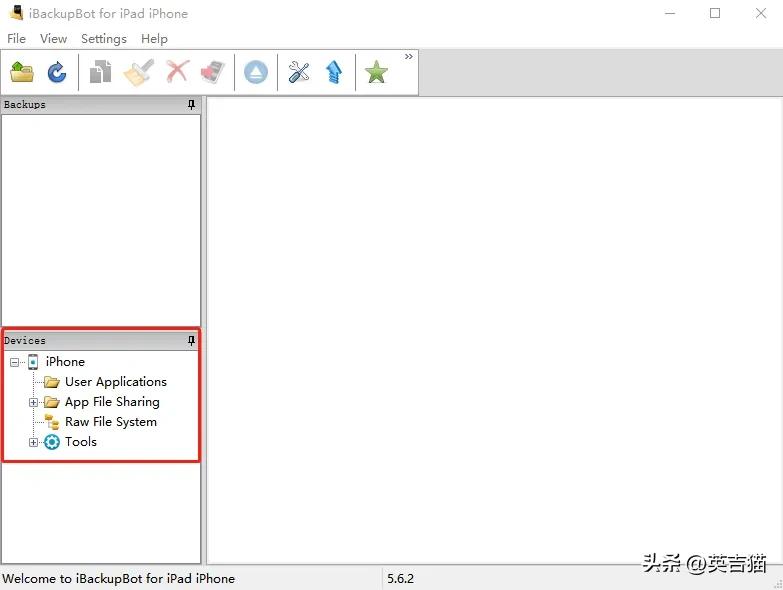Screen dimensions: 783x590
Task: Click the wrench and screwdriver tools icon
Action: click(x=299, y=72)
